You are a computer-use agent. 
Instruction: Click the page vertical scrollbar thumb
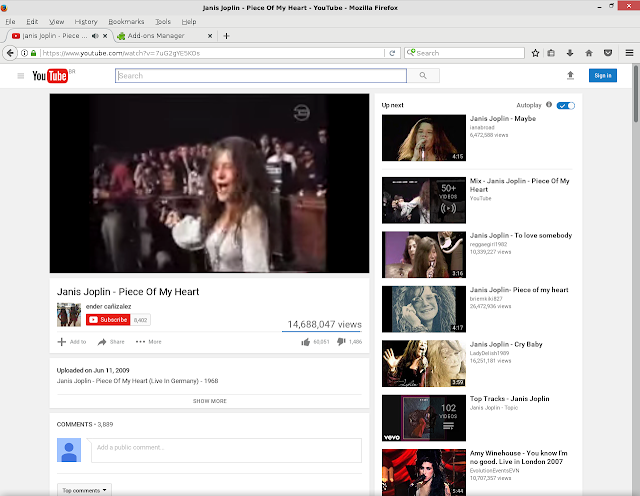tap(636, 93)
